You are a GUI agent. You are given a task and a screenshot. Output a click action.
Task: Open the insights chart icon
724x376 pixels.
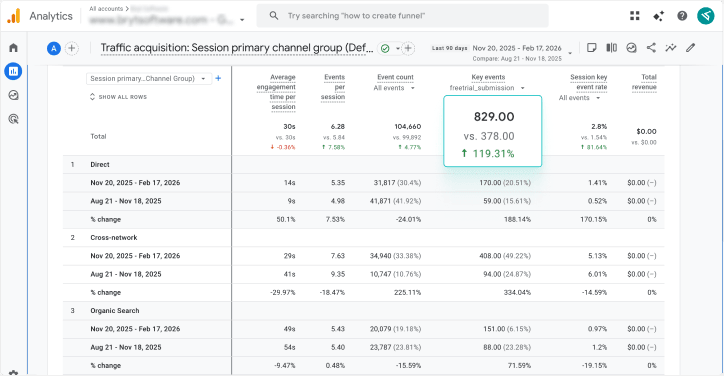click(631, 48)
